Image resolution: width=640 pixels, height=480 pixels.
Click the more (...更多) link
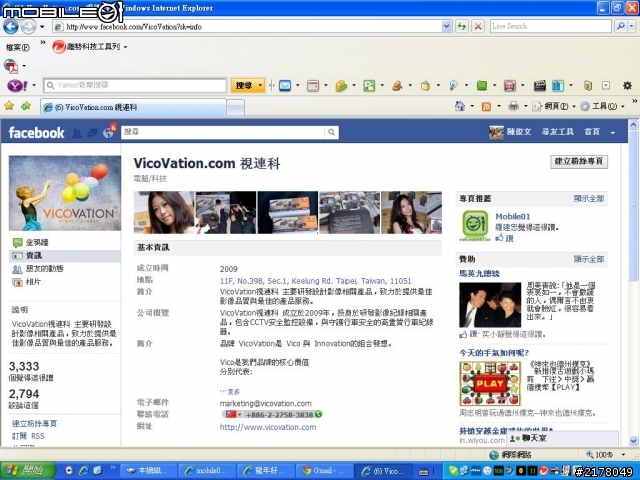(230, 392)
